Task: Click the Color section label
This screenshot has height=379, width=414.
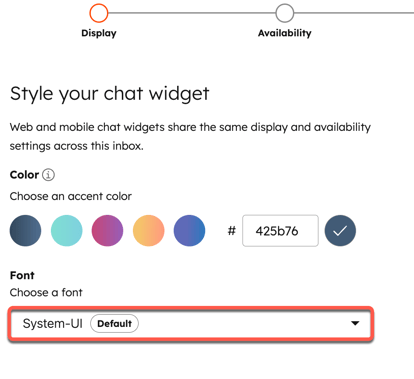Action: (x=24, y=175)
